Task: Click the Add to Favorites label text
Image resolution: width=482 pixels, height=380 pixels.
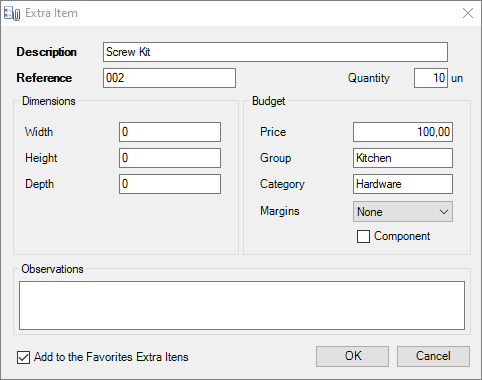Action: pyautogui.click(x=111, y=357)
